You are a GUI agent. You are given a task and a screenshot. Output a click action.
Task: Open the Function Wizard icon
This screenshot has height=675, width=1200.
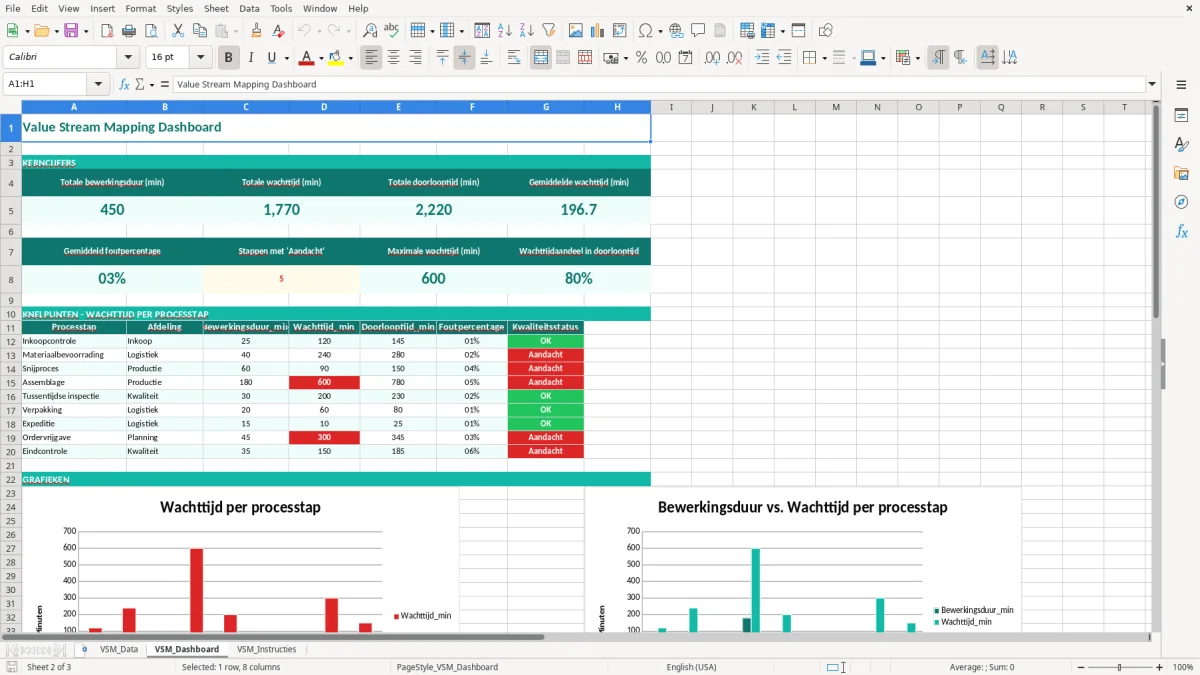pos(124,84)
